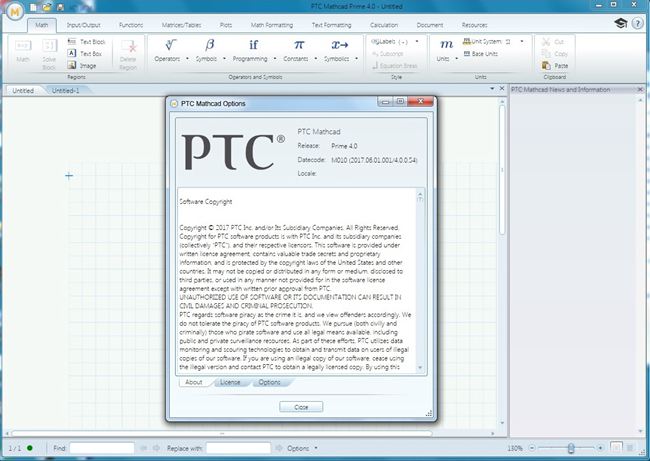Screen dimensions: 650x461
Task: Click the New worksheet quick access icon
Action: (33, 7)
